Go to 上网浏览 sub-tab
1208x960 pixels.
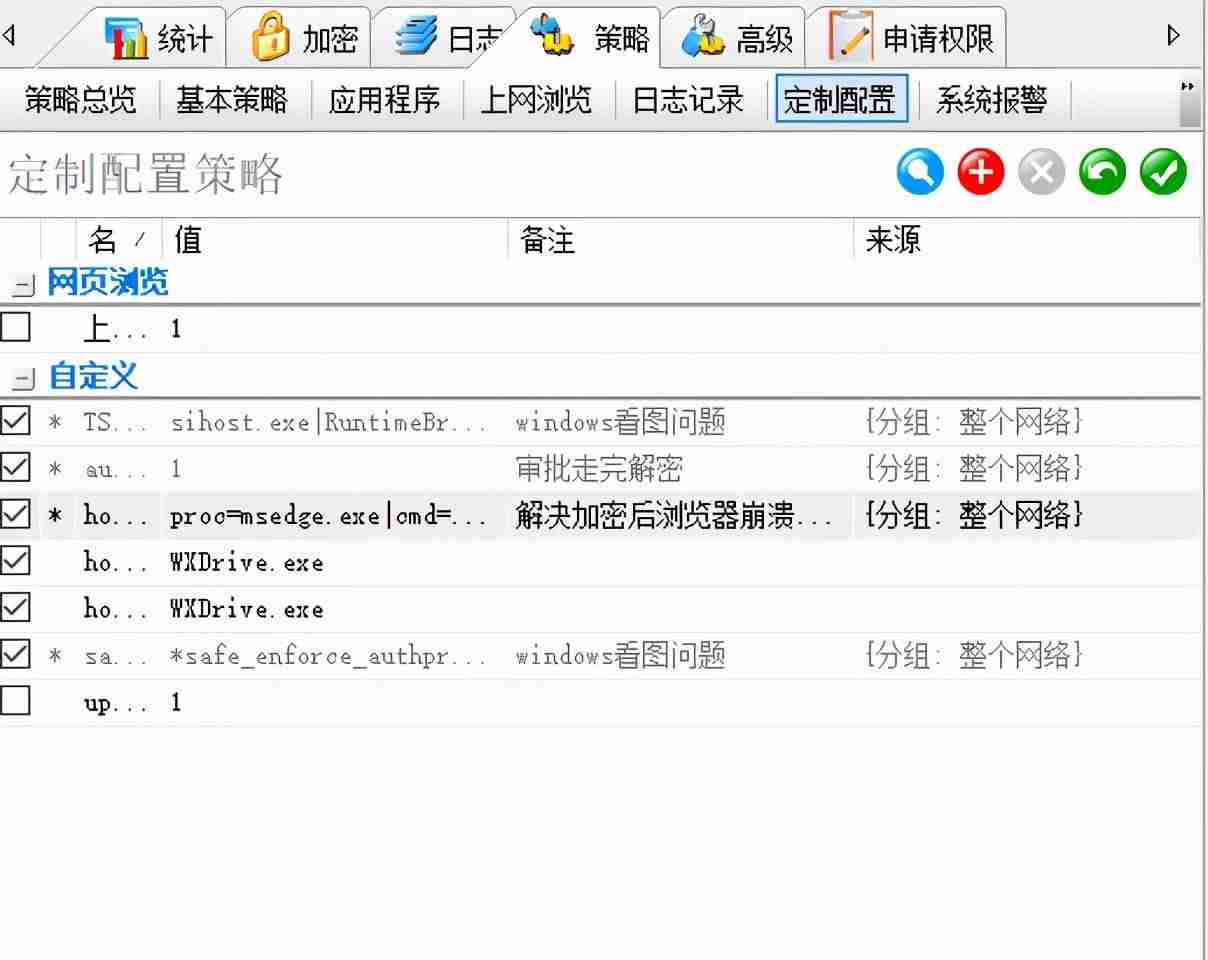[x=536, y=100]
